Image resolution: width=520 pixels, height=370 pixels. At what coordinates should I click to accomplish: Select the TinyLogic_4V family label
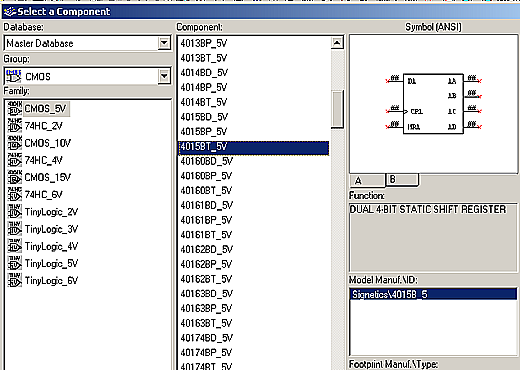point(51,247)
